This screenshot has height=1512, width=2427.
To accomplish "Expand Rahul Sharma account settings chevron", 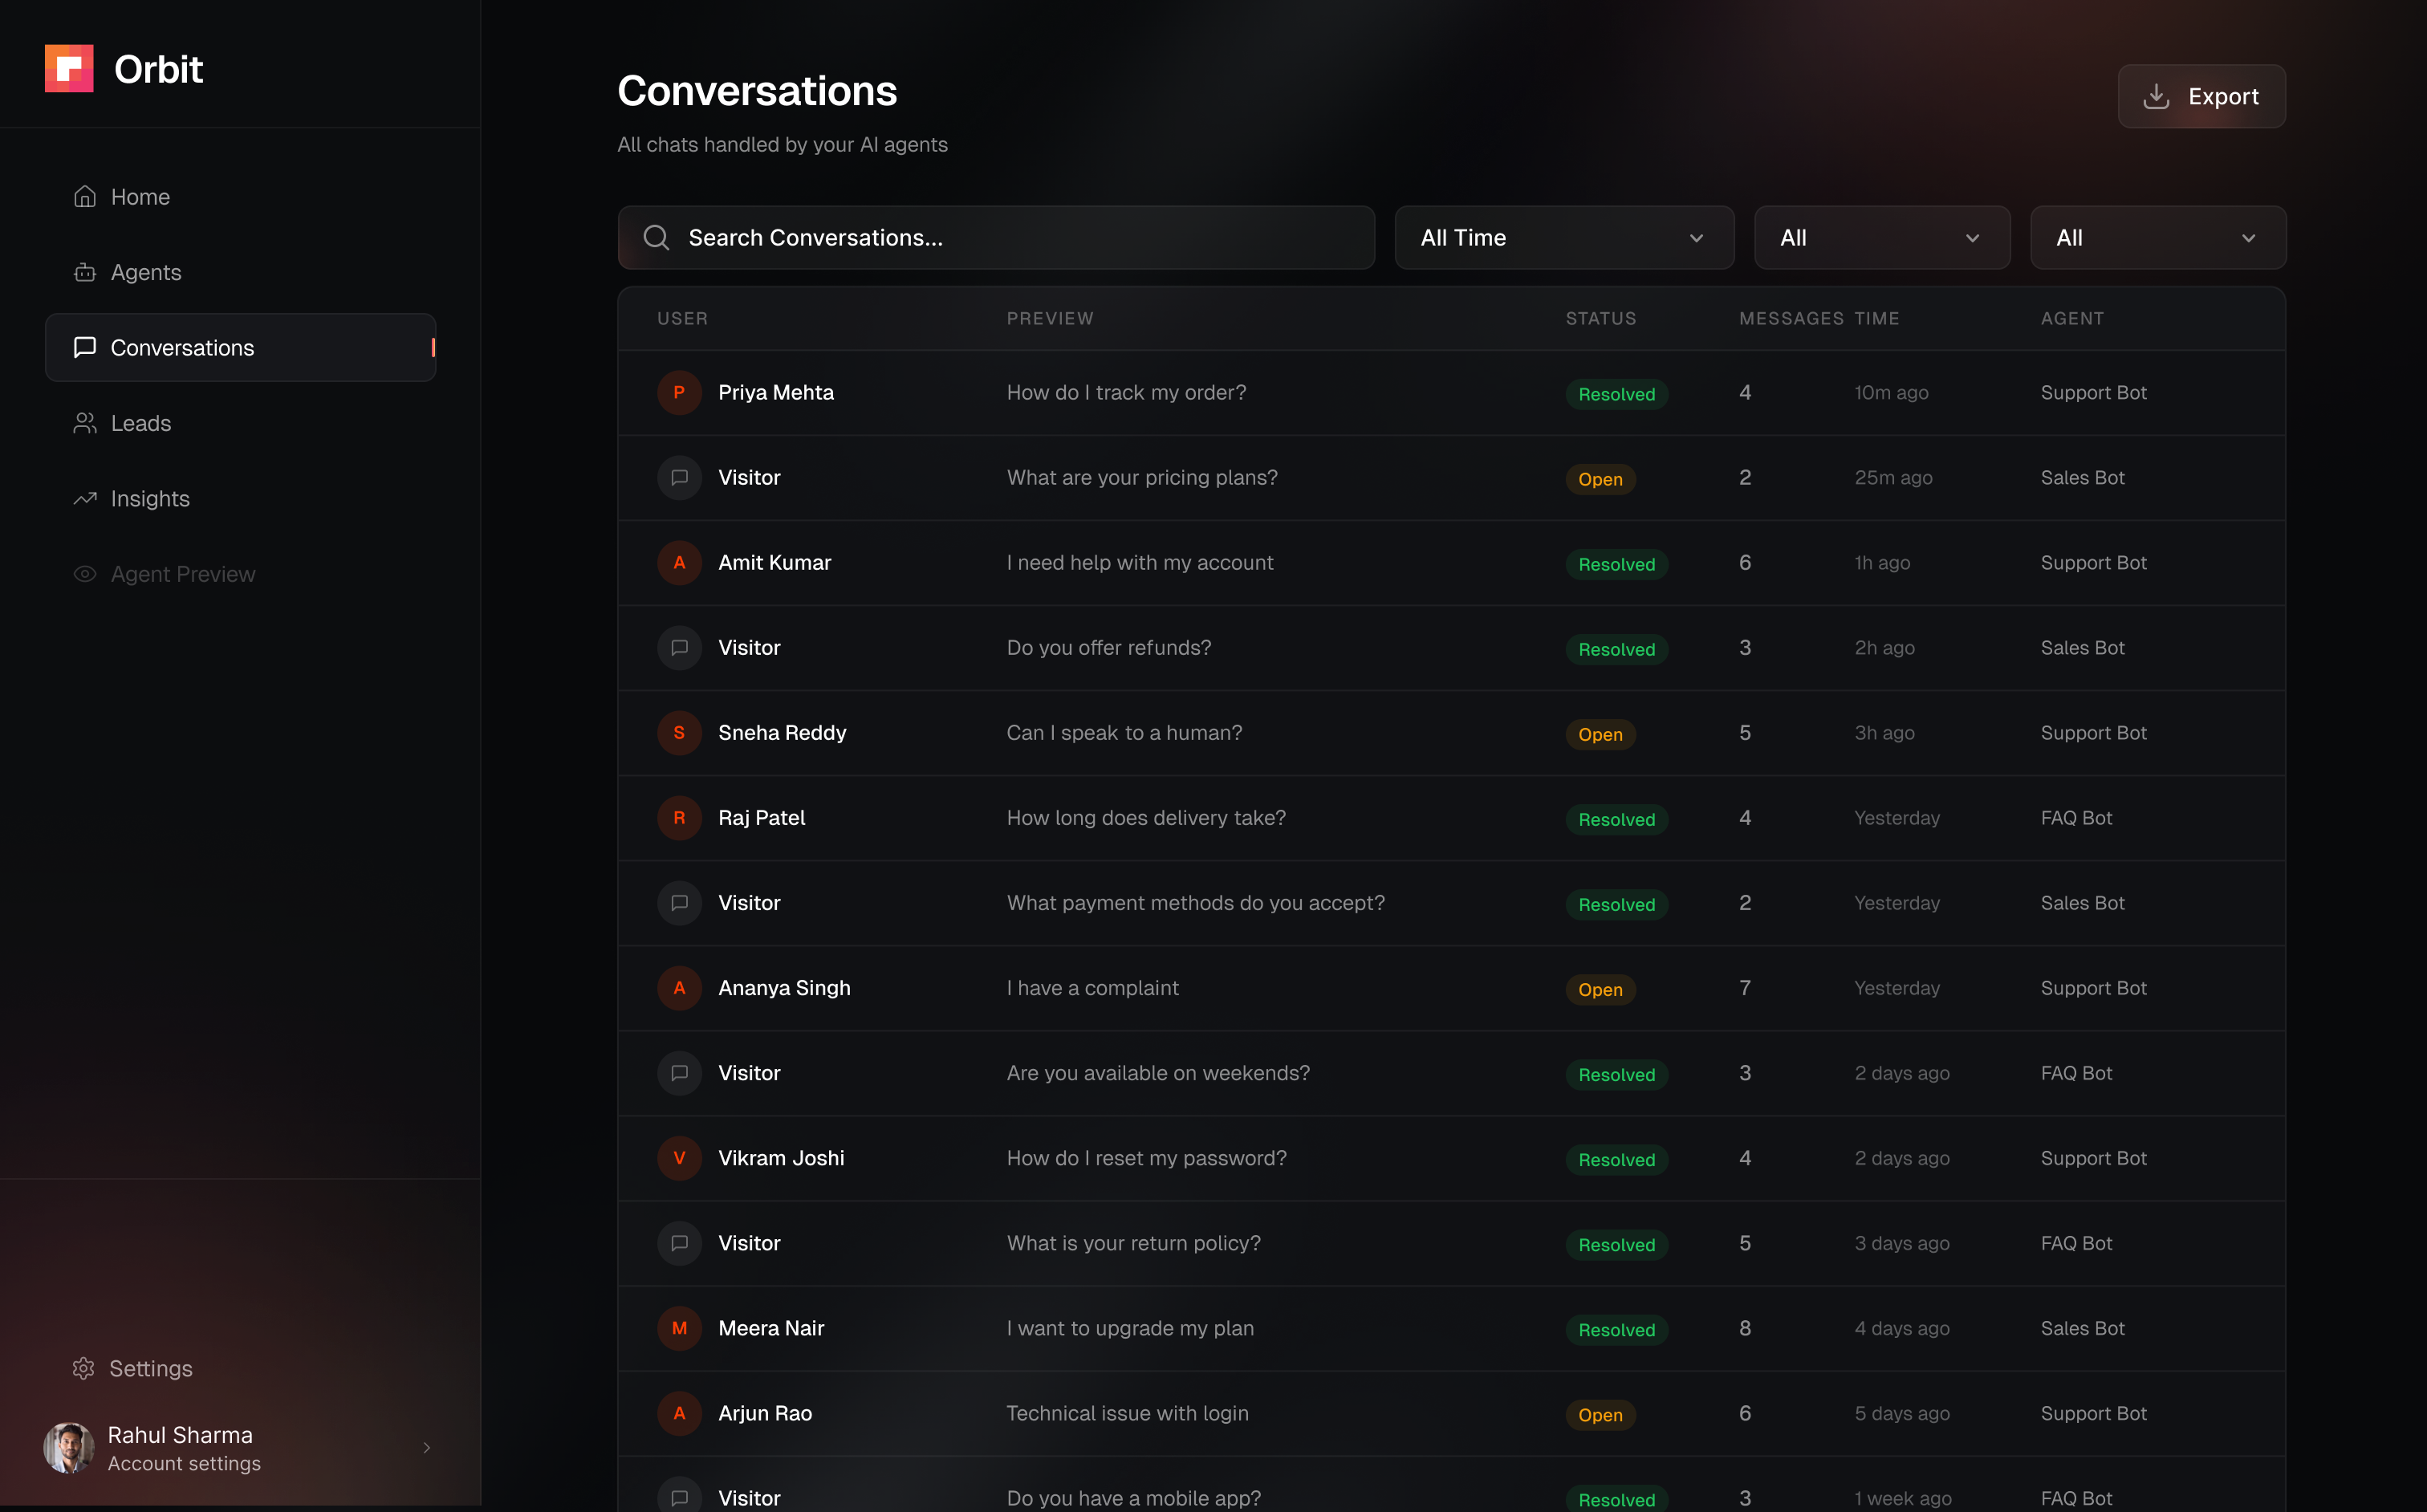I will (426, 1447).
